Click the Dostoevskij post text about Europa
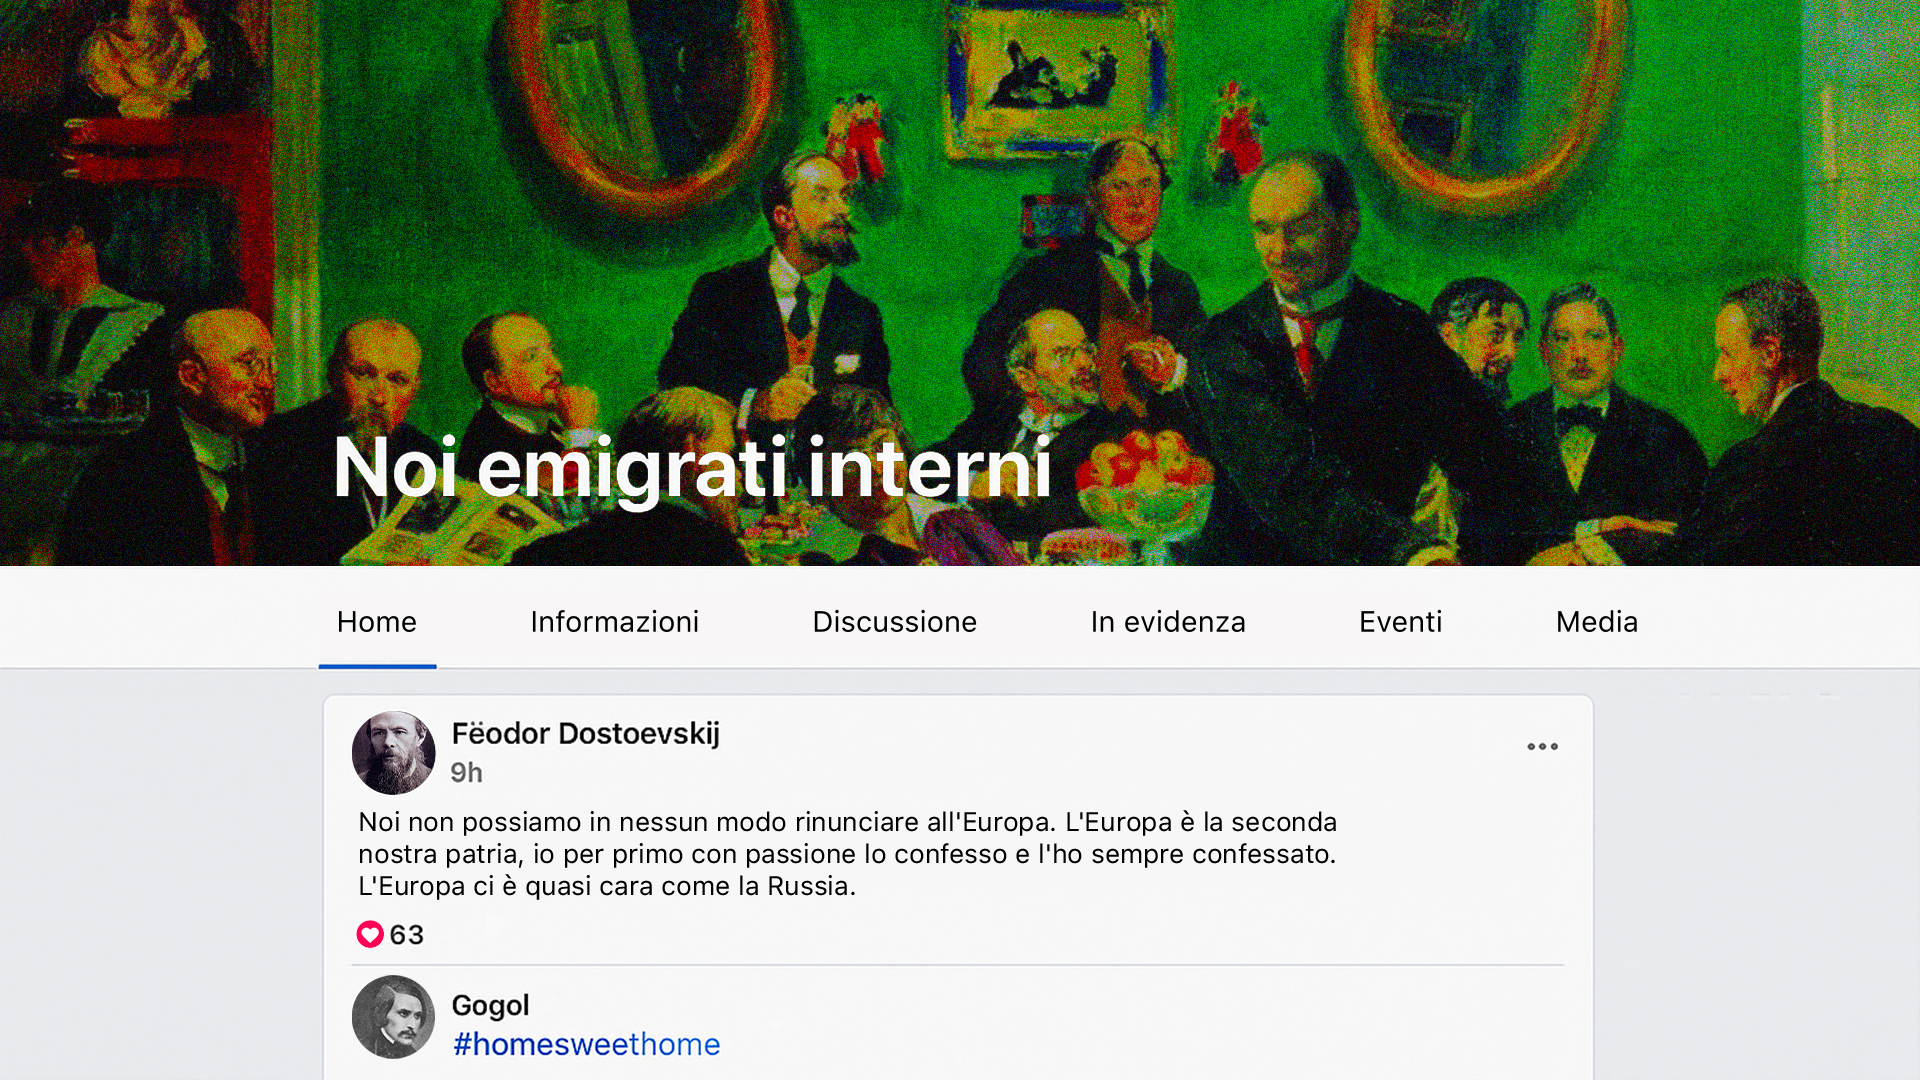The width and height of the screenshot is (1920, 1080). (x=847, y=854)
